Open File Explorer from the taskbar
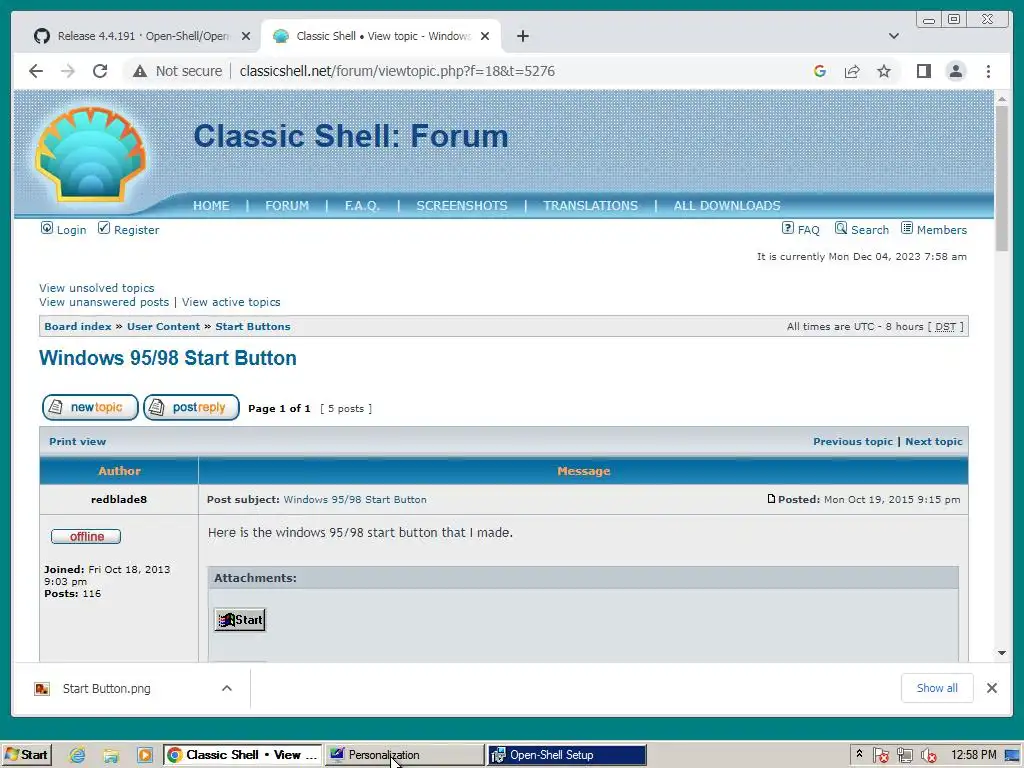 111,755
